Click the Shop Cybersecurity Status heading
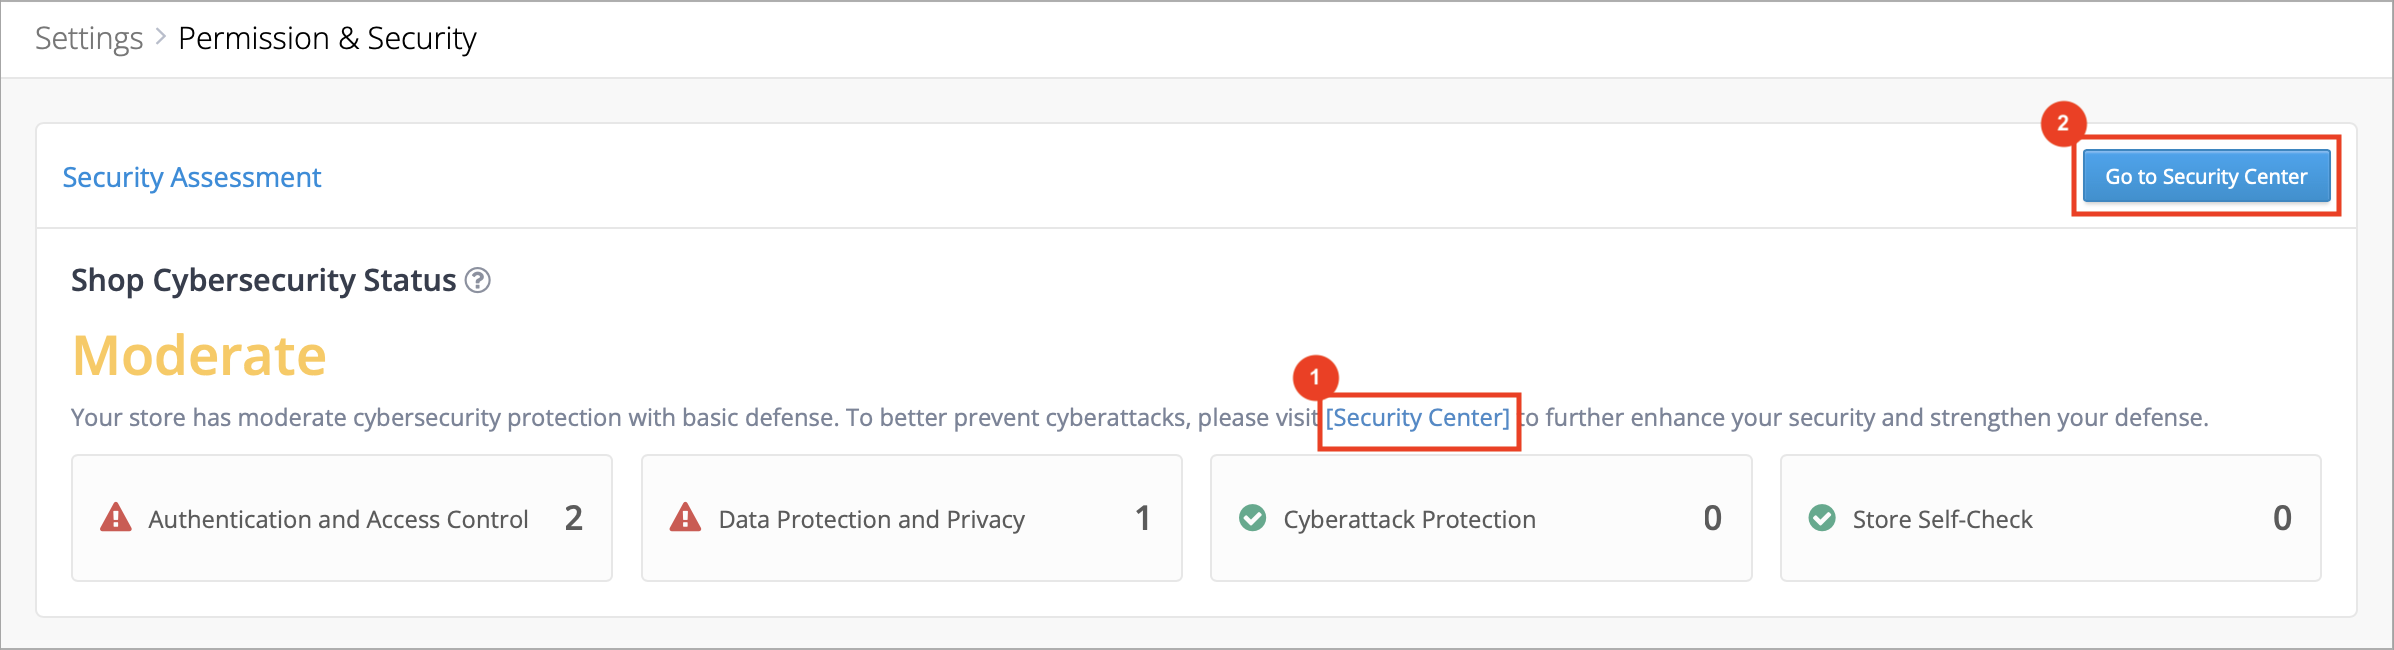The image size is (2394, 650). (x=264, y=281)
